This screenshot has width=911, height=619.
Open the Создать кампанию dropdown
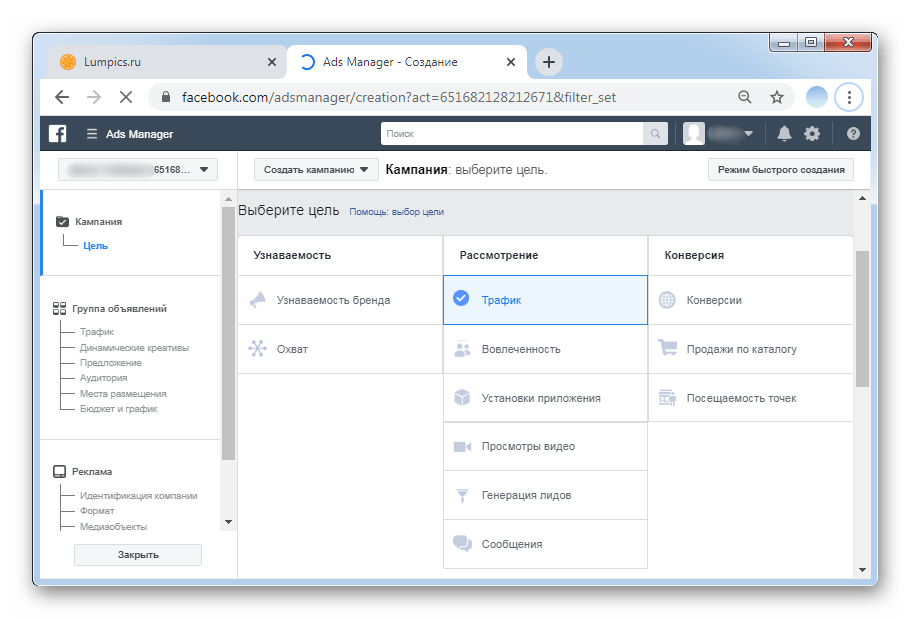point(316,170)
